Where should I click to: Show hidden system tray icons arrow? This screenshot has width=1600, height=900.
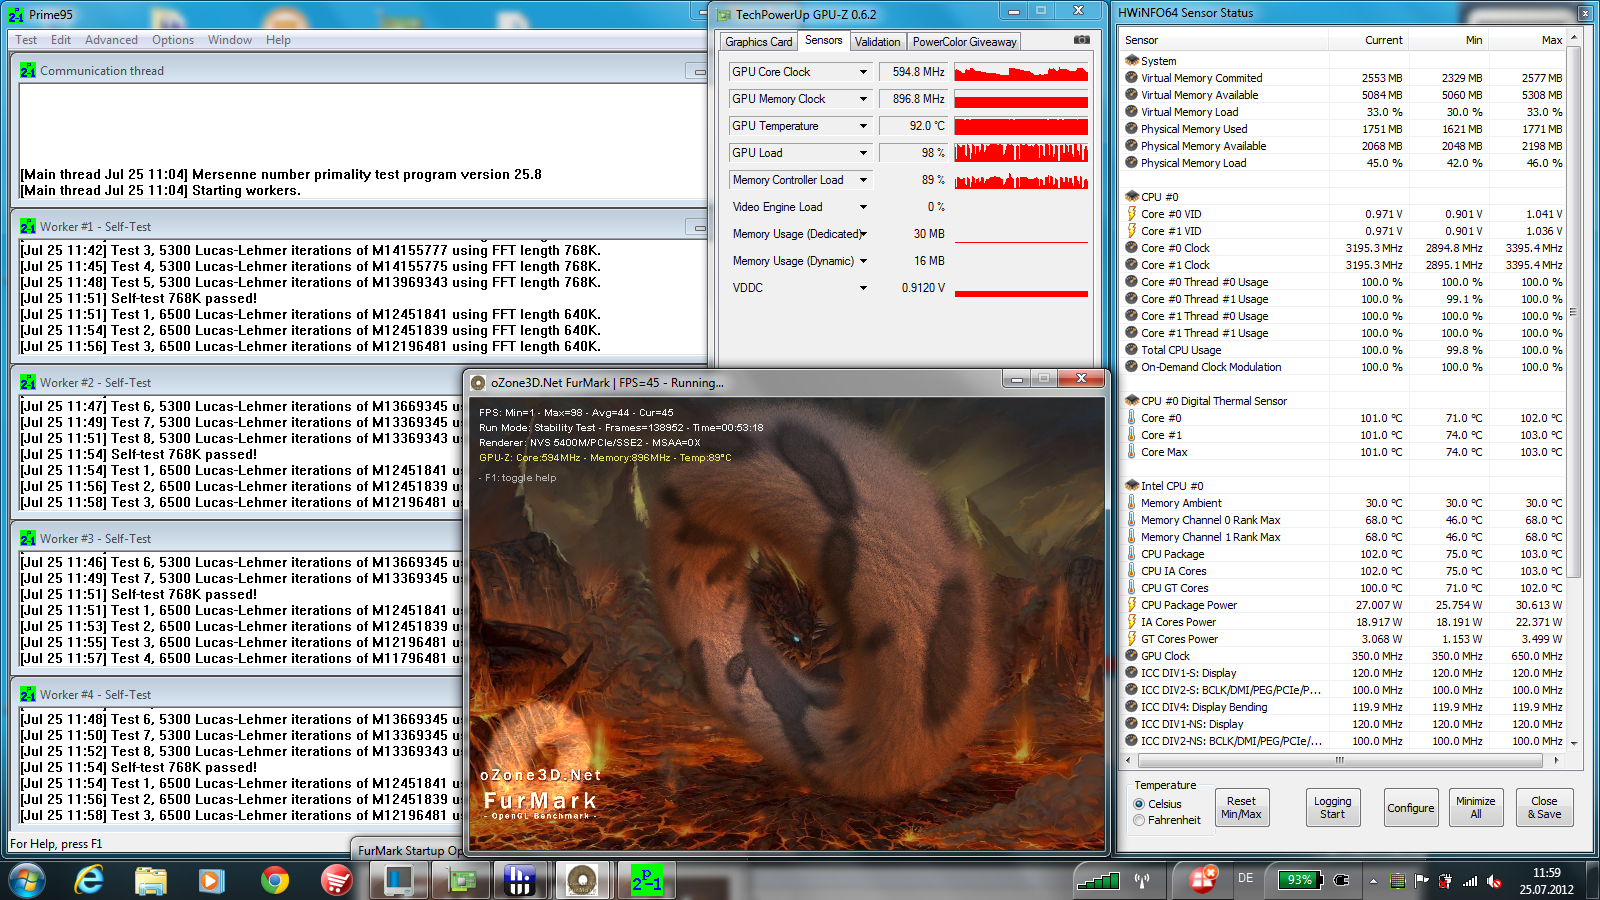coord(1373,881)
